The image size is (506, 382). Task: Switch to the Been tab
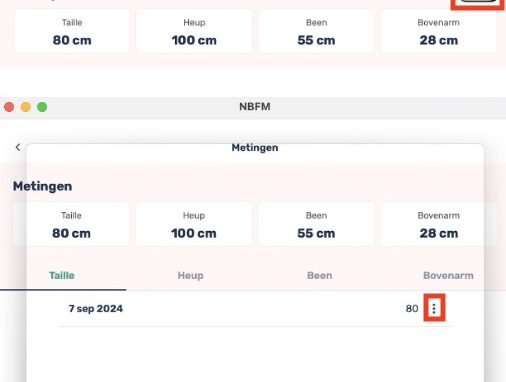pyautogui.click(x=319, y=276)
